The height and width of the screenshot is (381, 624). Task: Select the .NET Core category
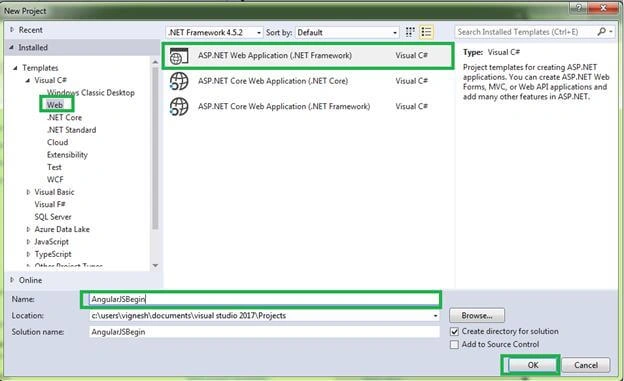coord(64,117)
